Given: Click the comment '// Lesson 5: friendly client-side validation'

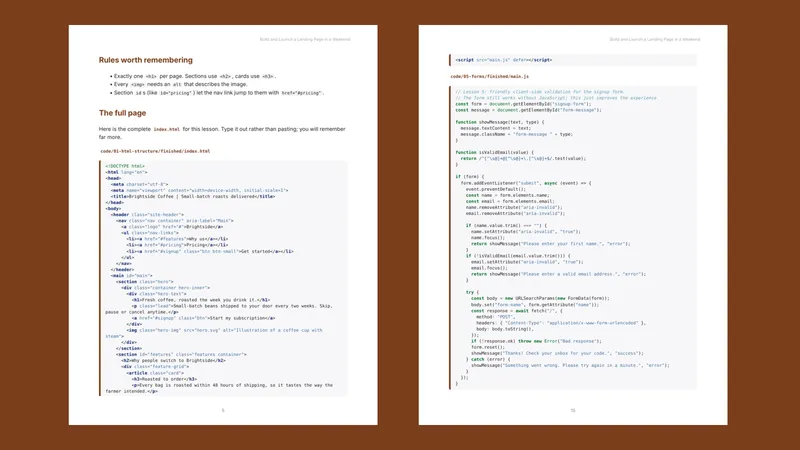Looking at the screenshot, I should pyautogui.click(x=539, y=92).
